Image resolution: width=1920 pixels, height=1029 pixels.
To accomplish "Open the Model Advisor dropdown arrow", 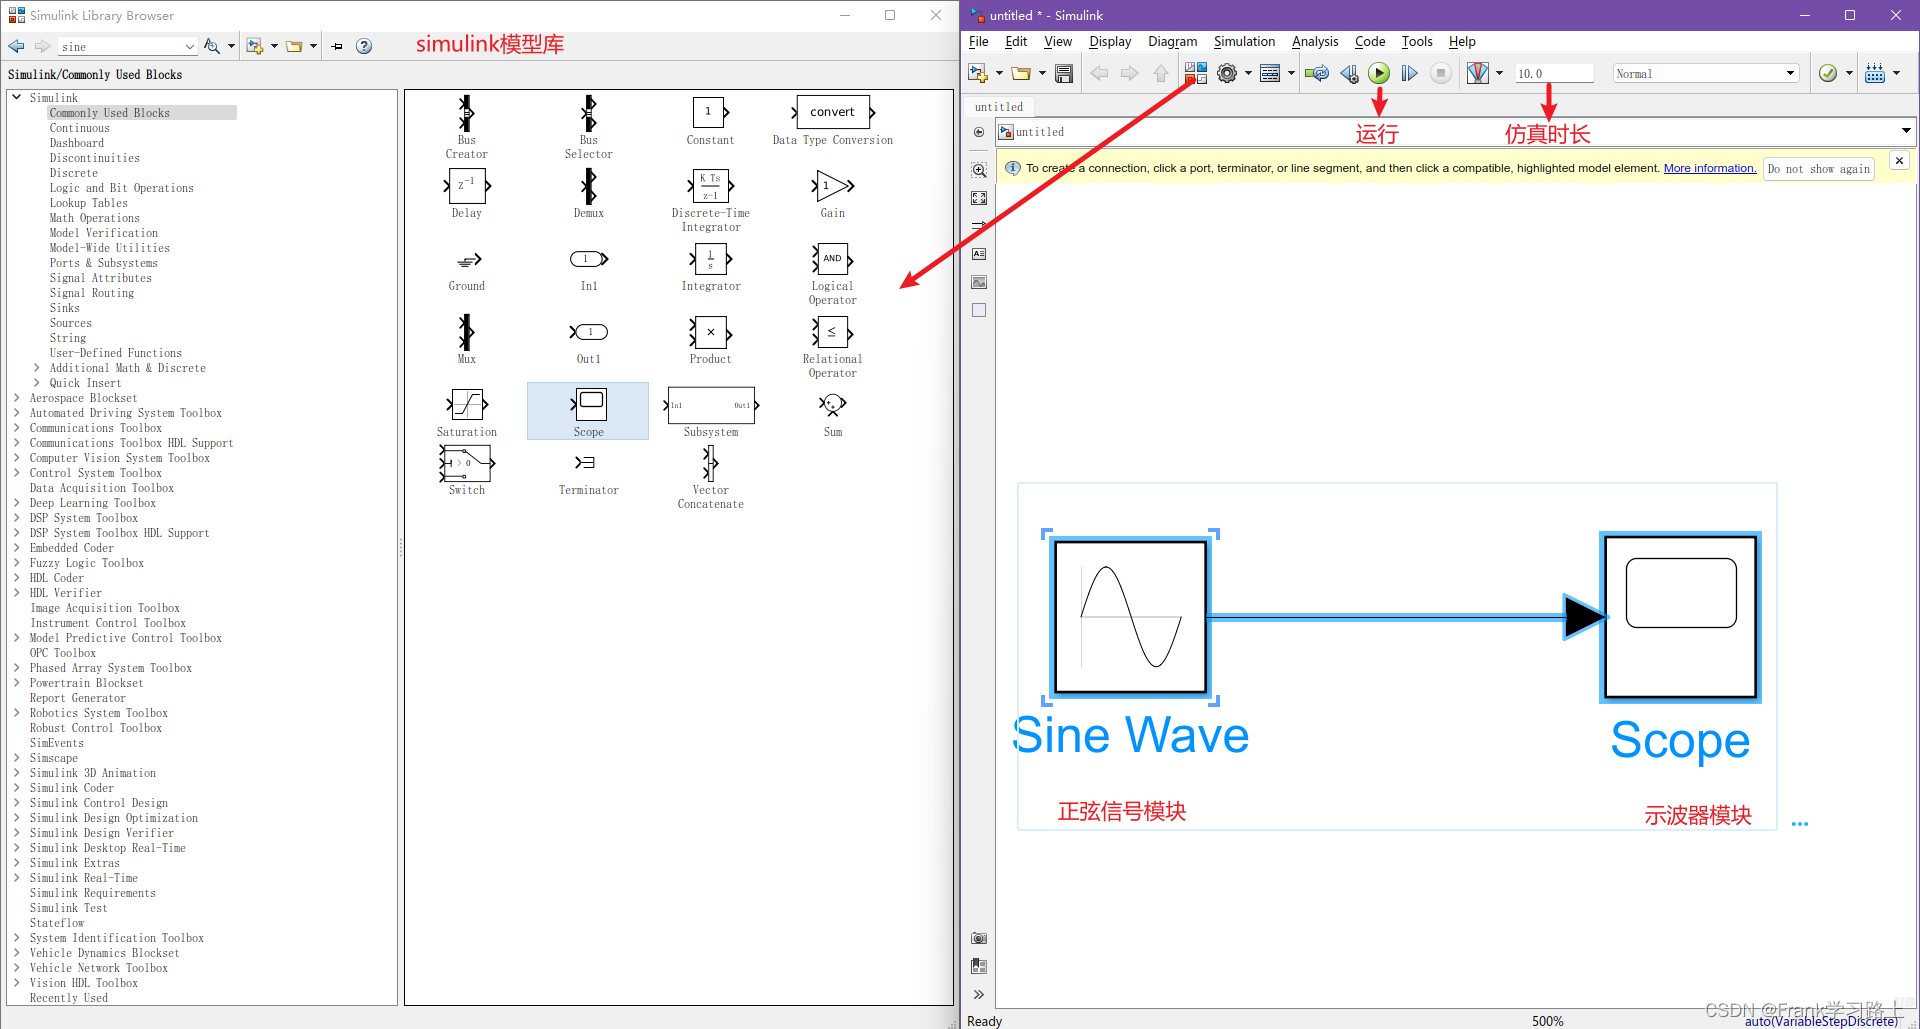I will point(1849,73).
